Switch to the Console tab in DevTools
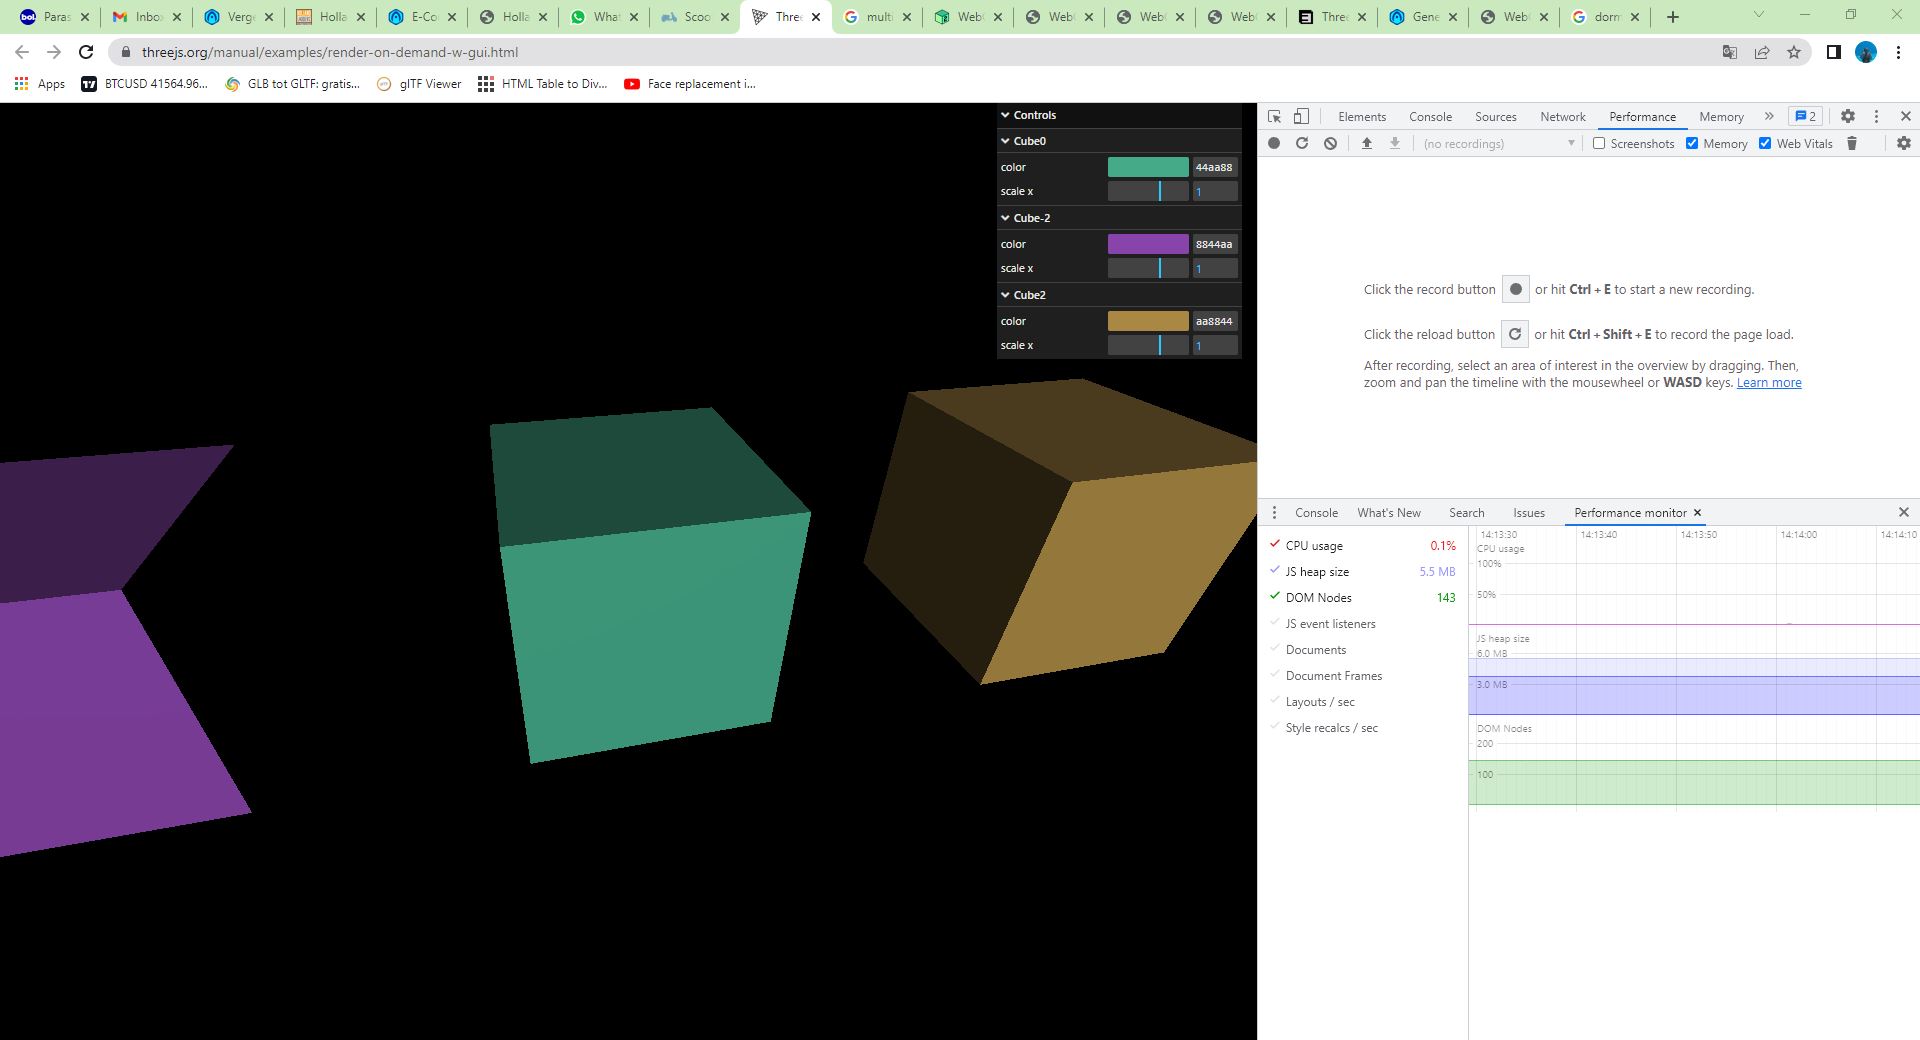 pos(1430,117)
